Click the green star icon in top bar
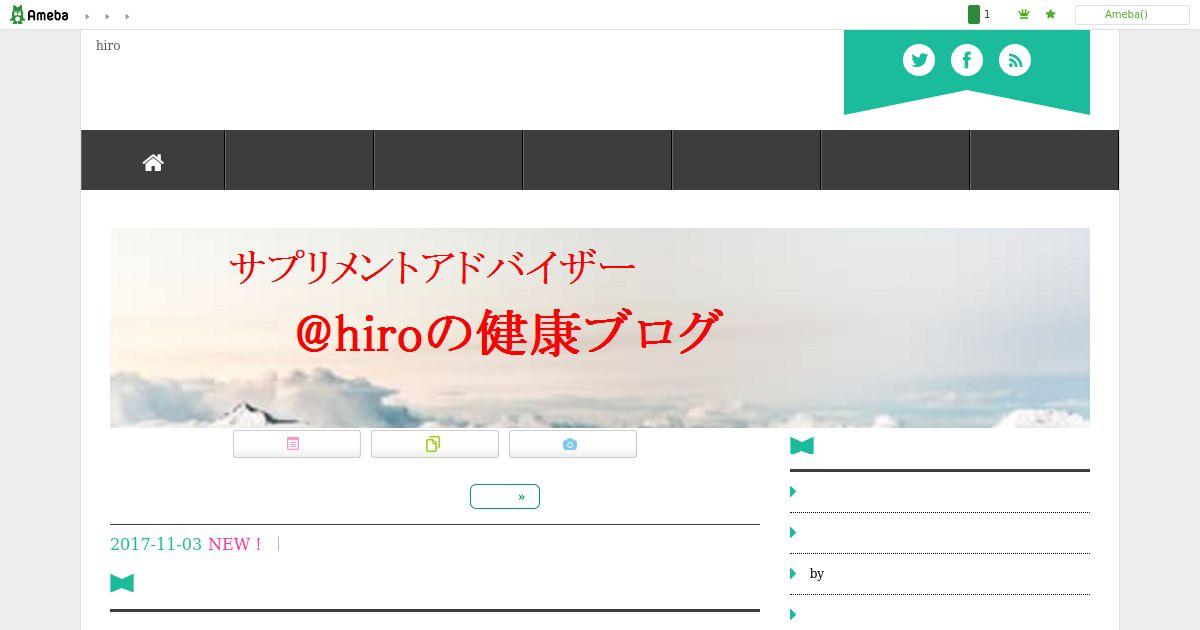Viewport: 1200px width, 630px height. (1050, 14)
